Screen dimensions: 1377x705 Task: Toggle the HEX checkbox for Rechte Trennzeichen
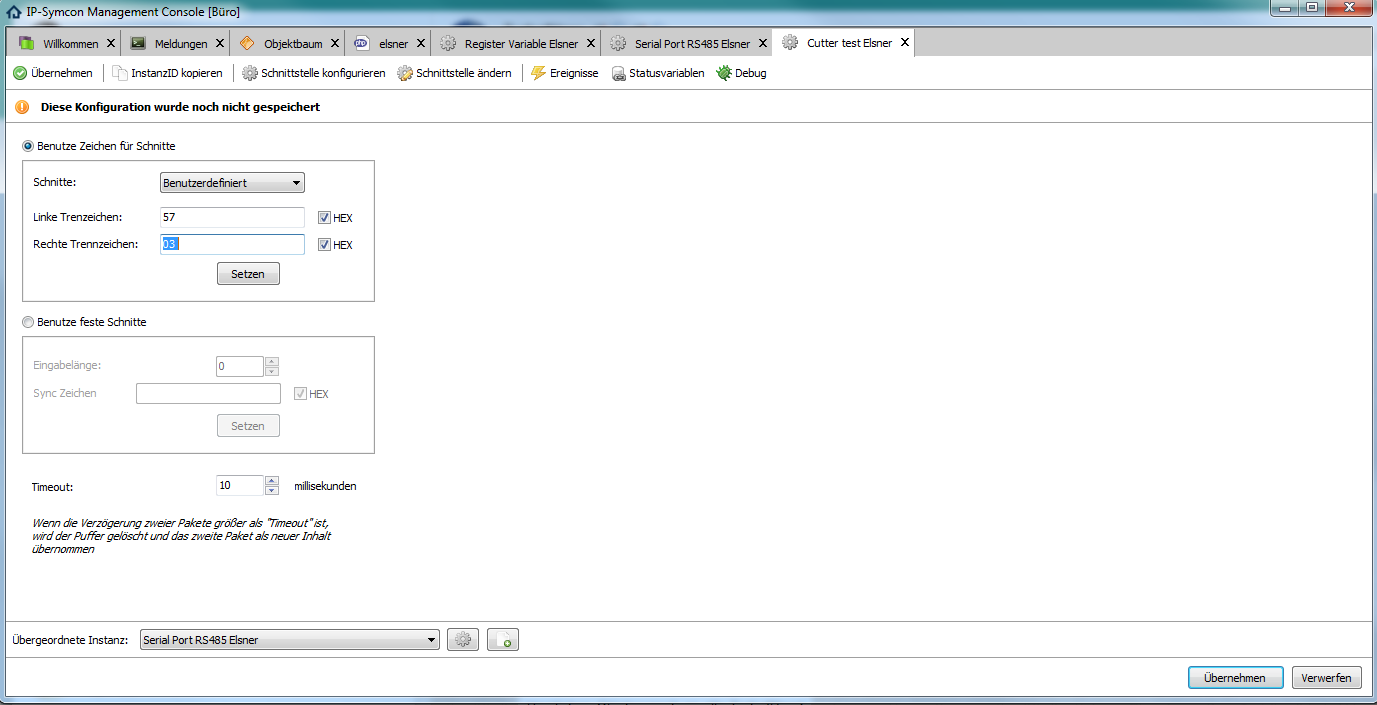[x=324, y=245]
